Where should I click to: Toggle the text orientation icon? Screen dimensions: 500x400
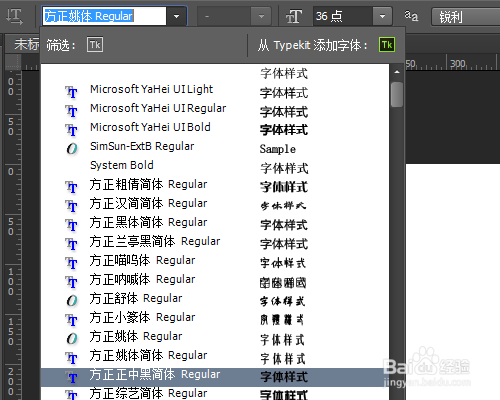pos(15,16)
